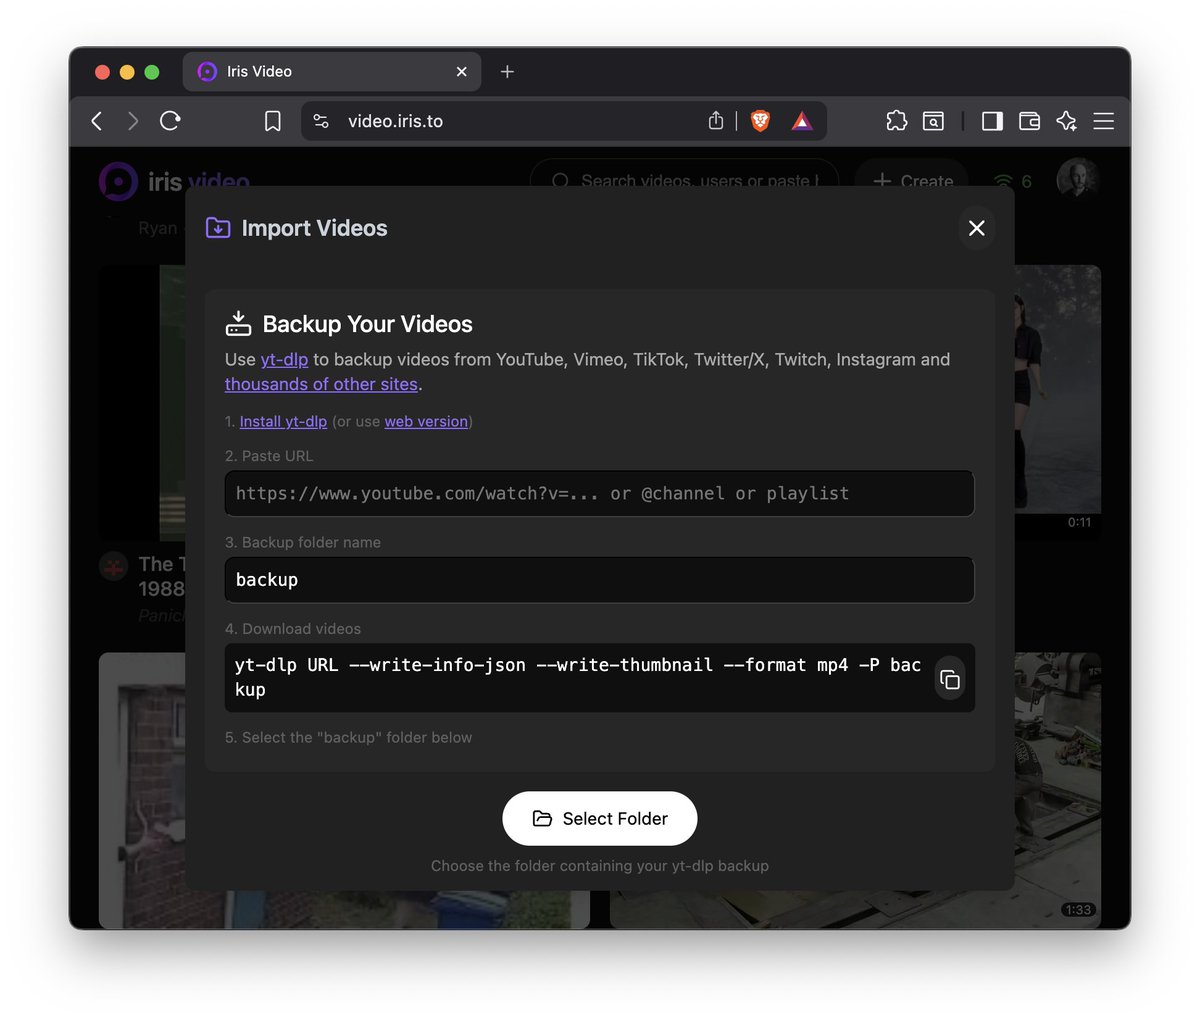Toggle the browser sidebar panel
Image resolution: width=1200 pixels, height=1021 pixels.
click(x=992, y=121)
